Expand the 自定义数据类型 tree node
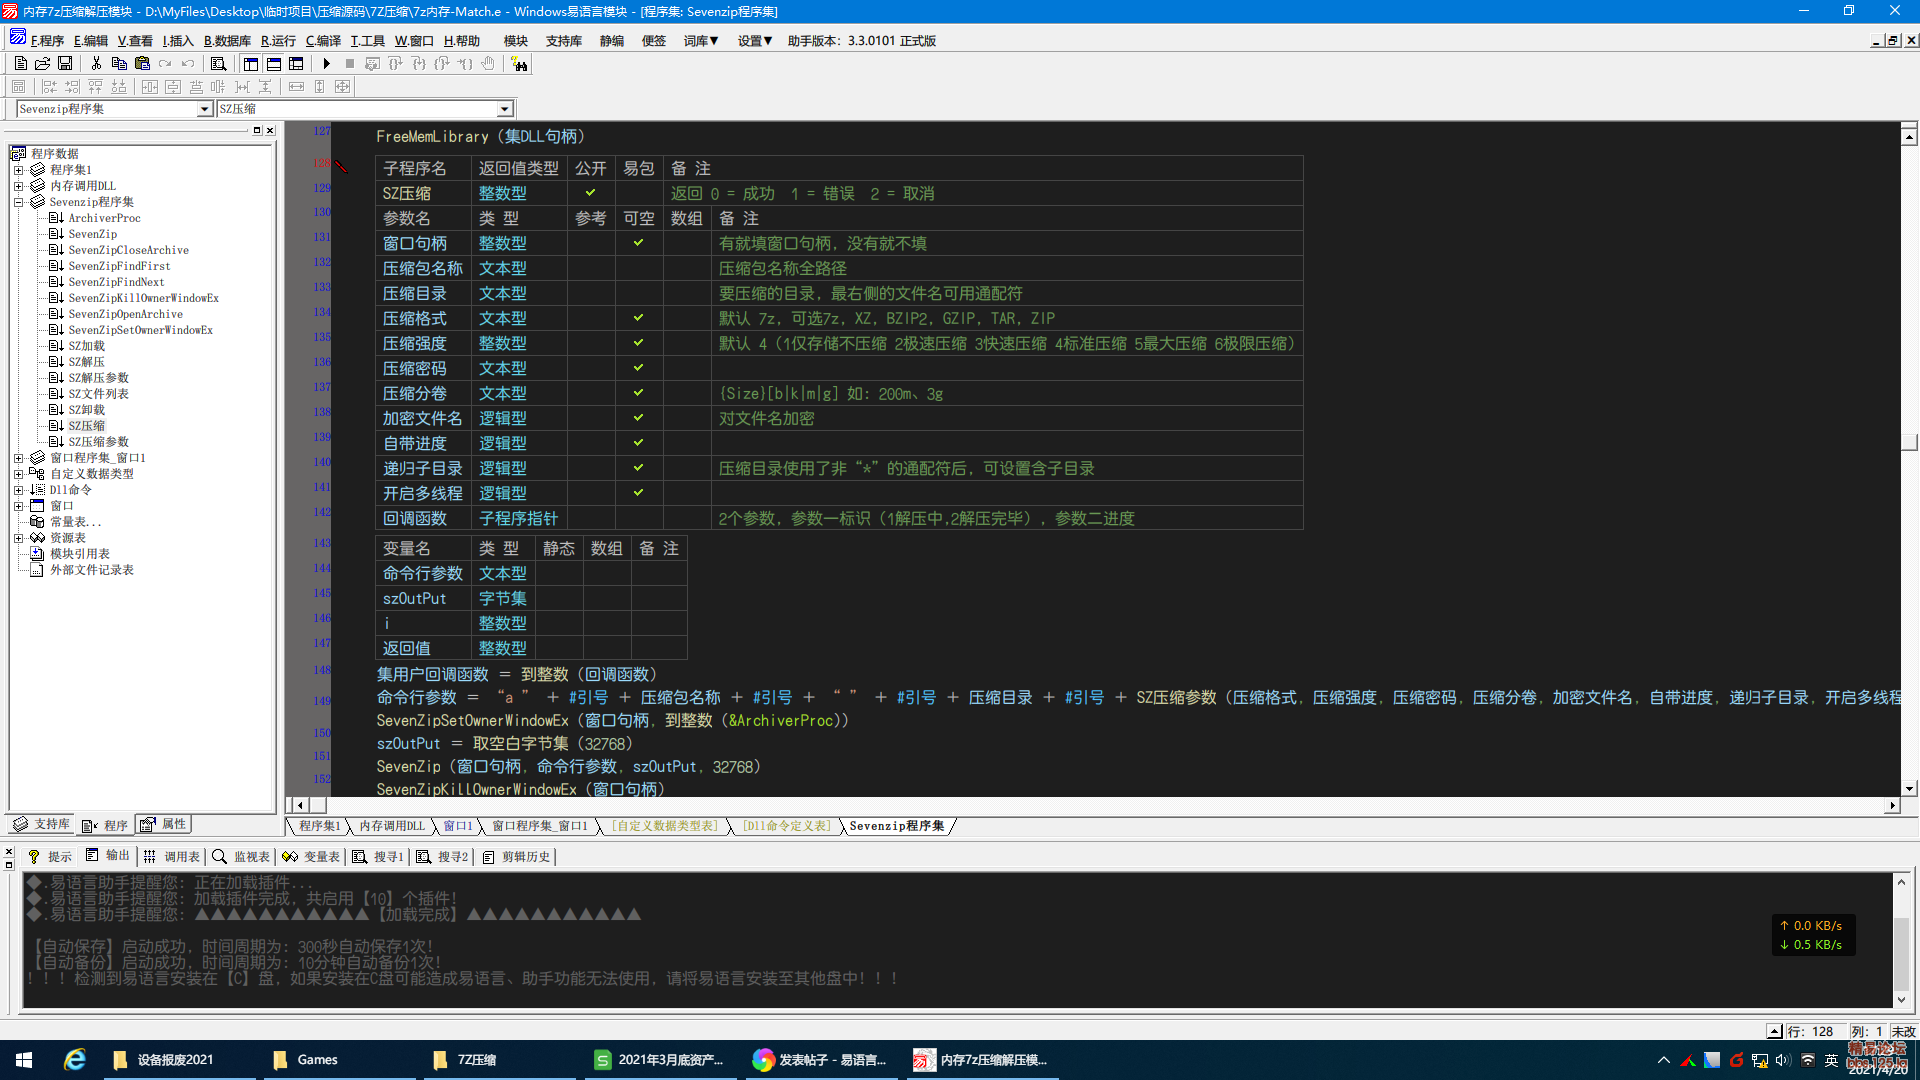The height and width of the screenshot is (1080, 1920). pos(18,474)
